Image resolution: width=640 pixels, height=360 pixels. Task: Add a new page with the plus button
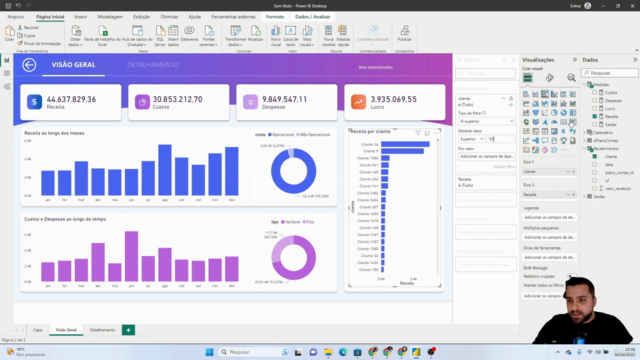tap(128, 330)
